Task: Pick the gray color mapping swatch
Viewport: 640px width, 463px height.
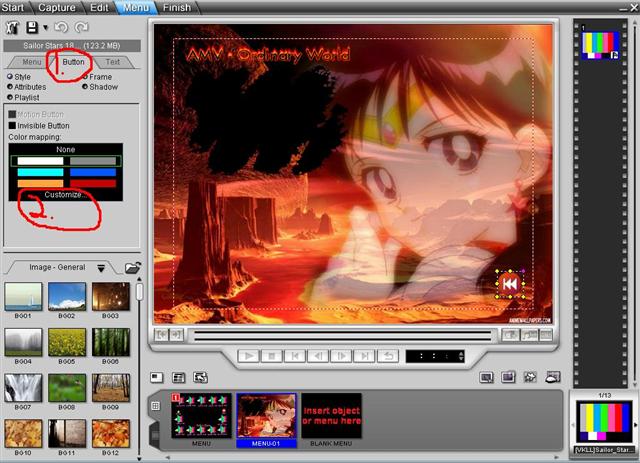Action: (93, 161)
